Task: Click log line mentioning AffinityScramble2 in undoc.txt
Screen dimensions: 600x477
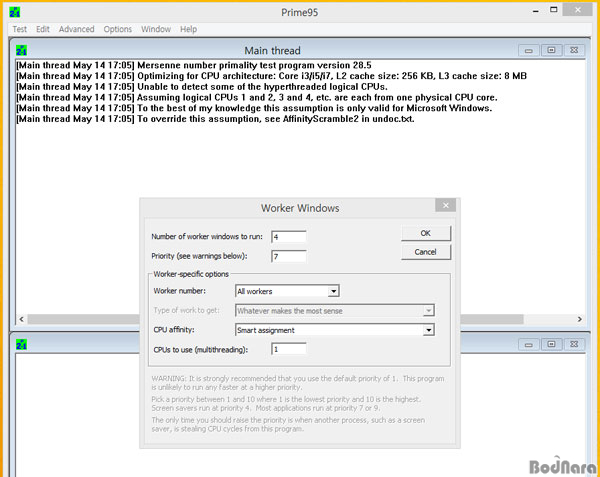Action: point(215,119)
